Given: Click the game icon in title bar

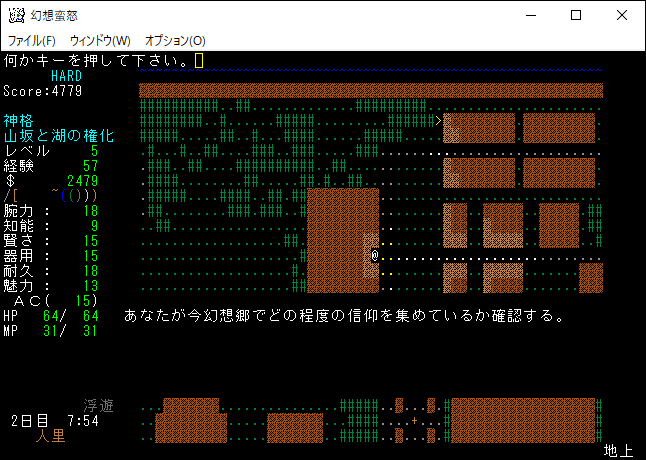Looking at the screenshot, I should coord(17,15).
